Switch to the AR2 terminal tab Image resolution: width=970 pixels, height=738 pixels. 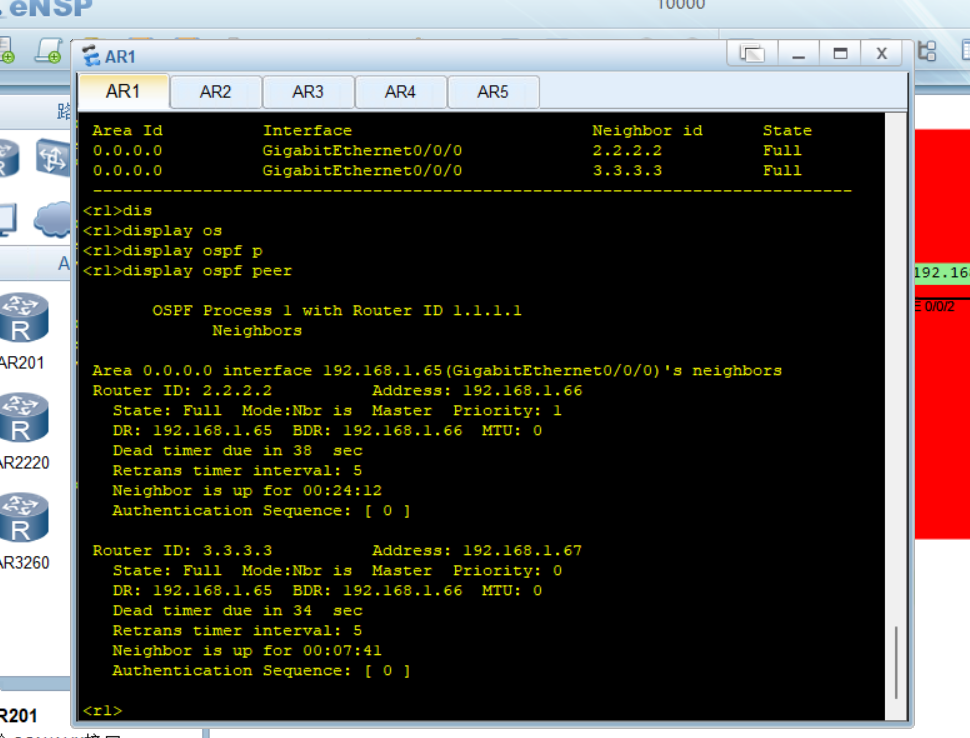(215, 91)
